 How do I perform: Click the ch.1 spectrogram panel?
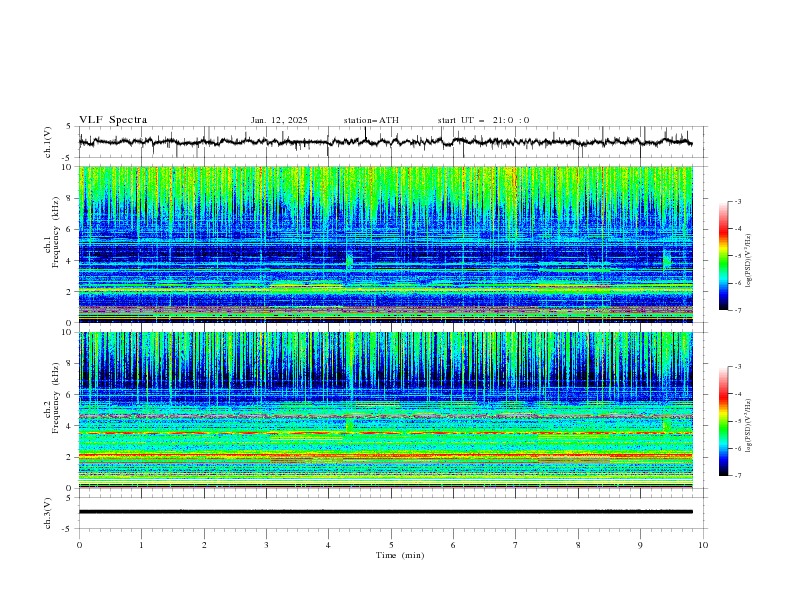[385, 244]
